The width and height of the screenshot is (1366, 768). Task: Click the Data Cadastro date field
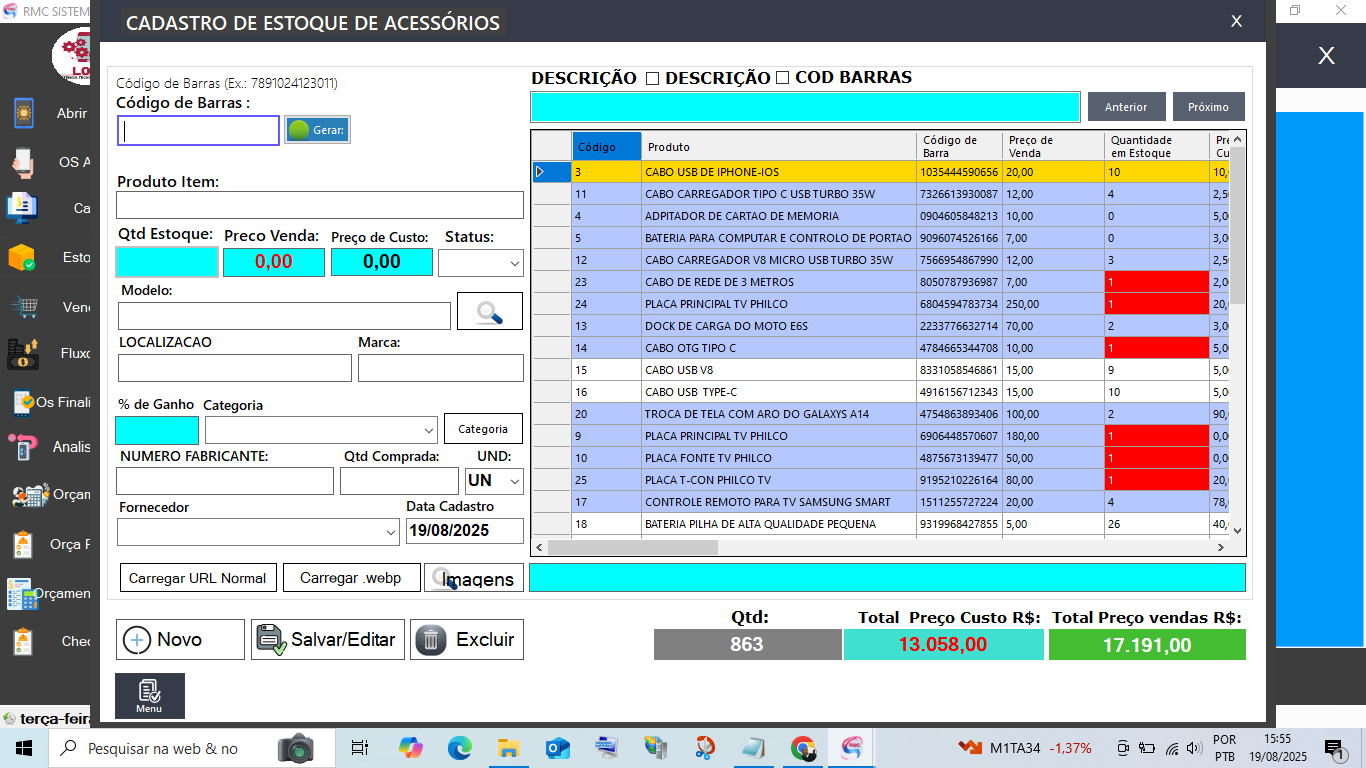click(x=465, y=531)
